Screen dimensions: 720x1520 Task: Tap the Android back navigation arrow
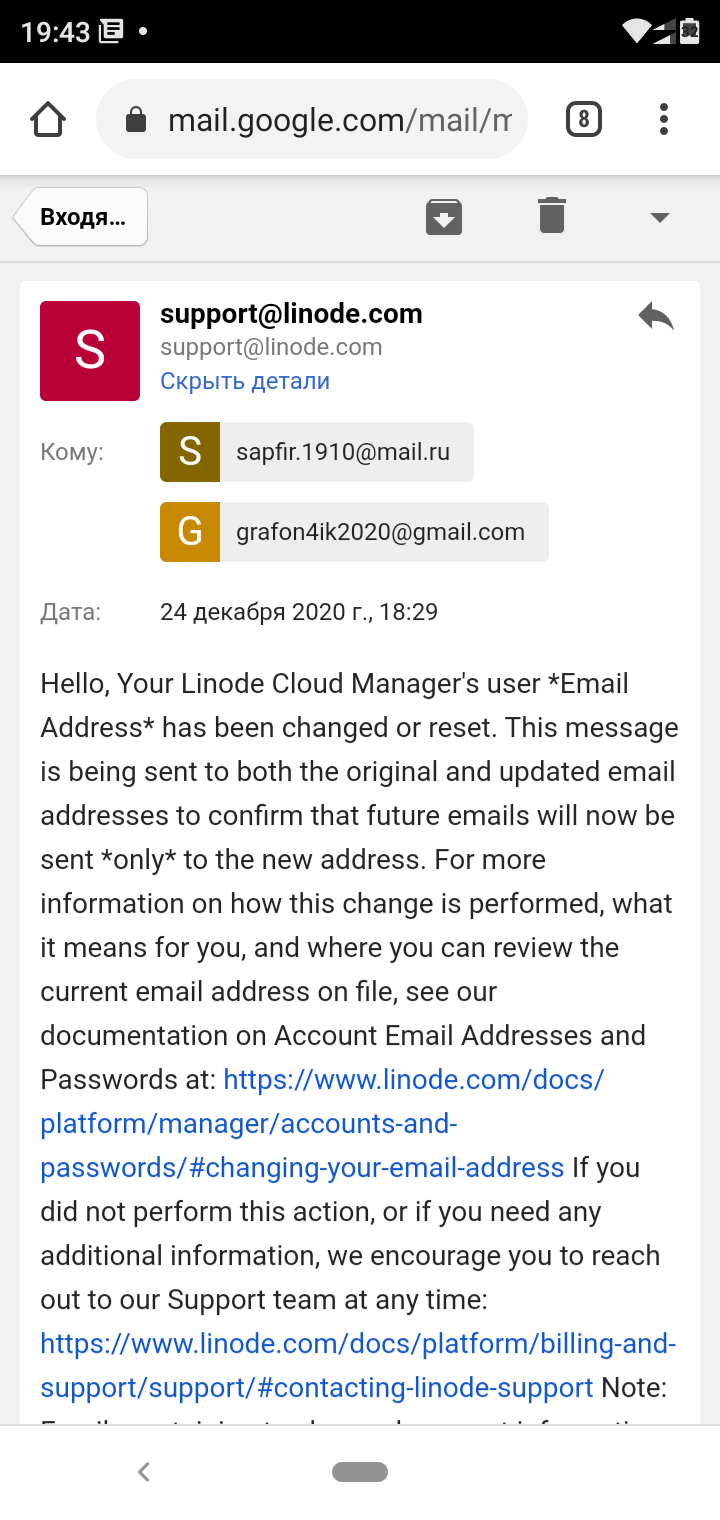pos(144,1471)
